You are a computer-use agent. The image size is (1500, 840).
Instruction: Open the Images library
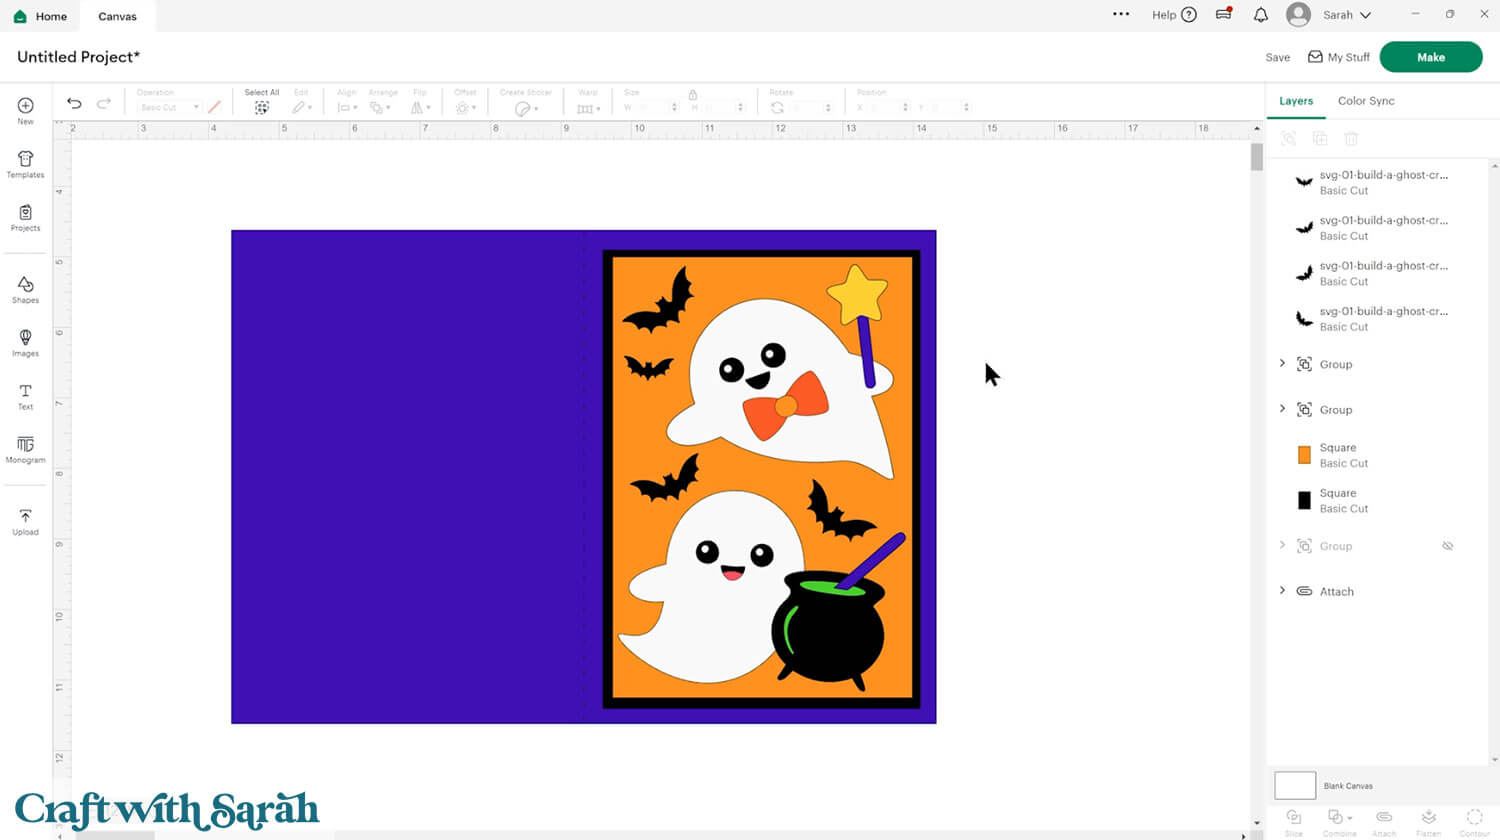[25, 342]
